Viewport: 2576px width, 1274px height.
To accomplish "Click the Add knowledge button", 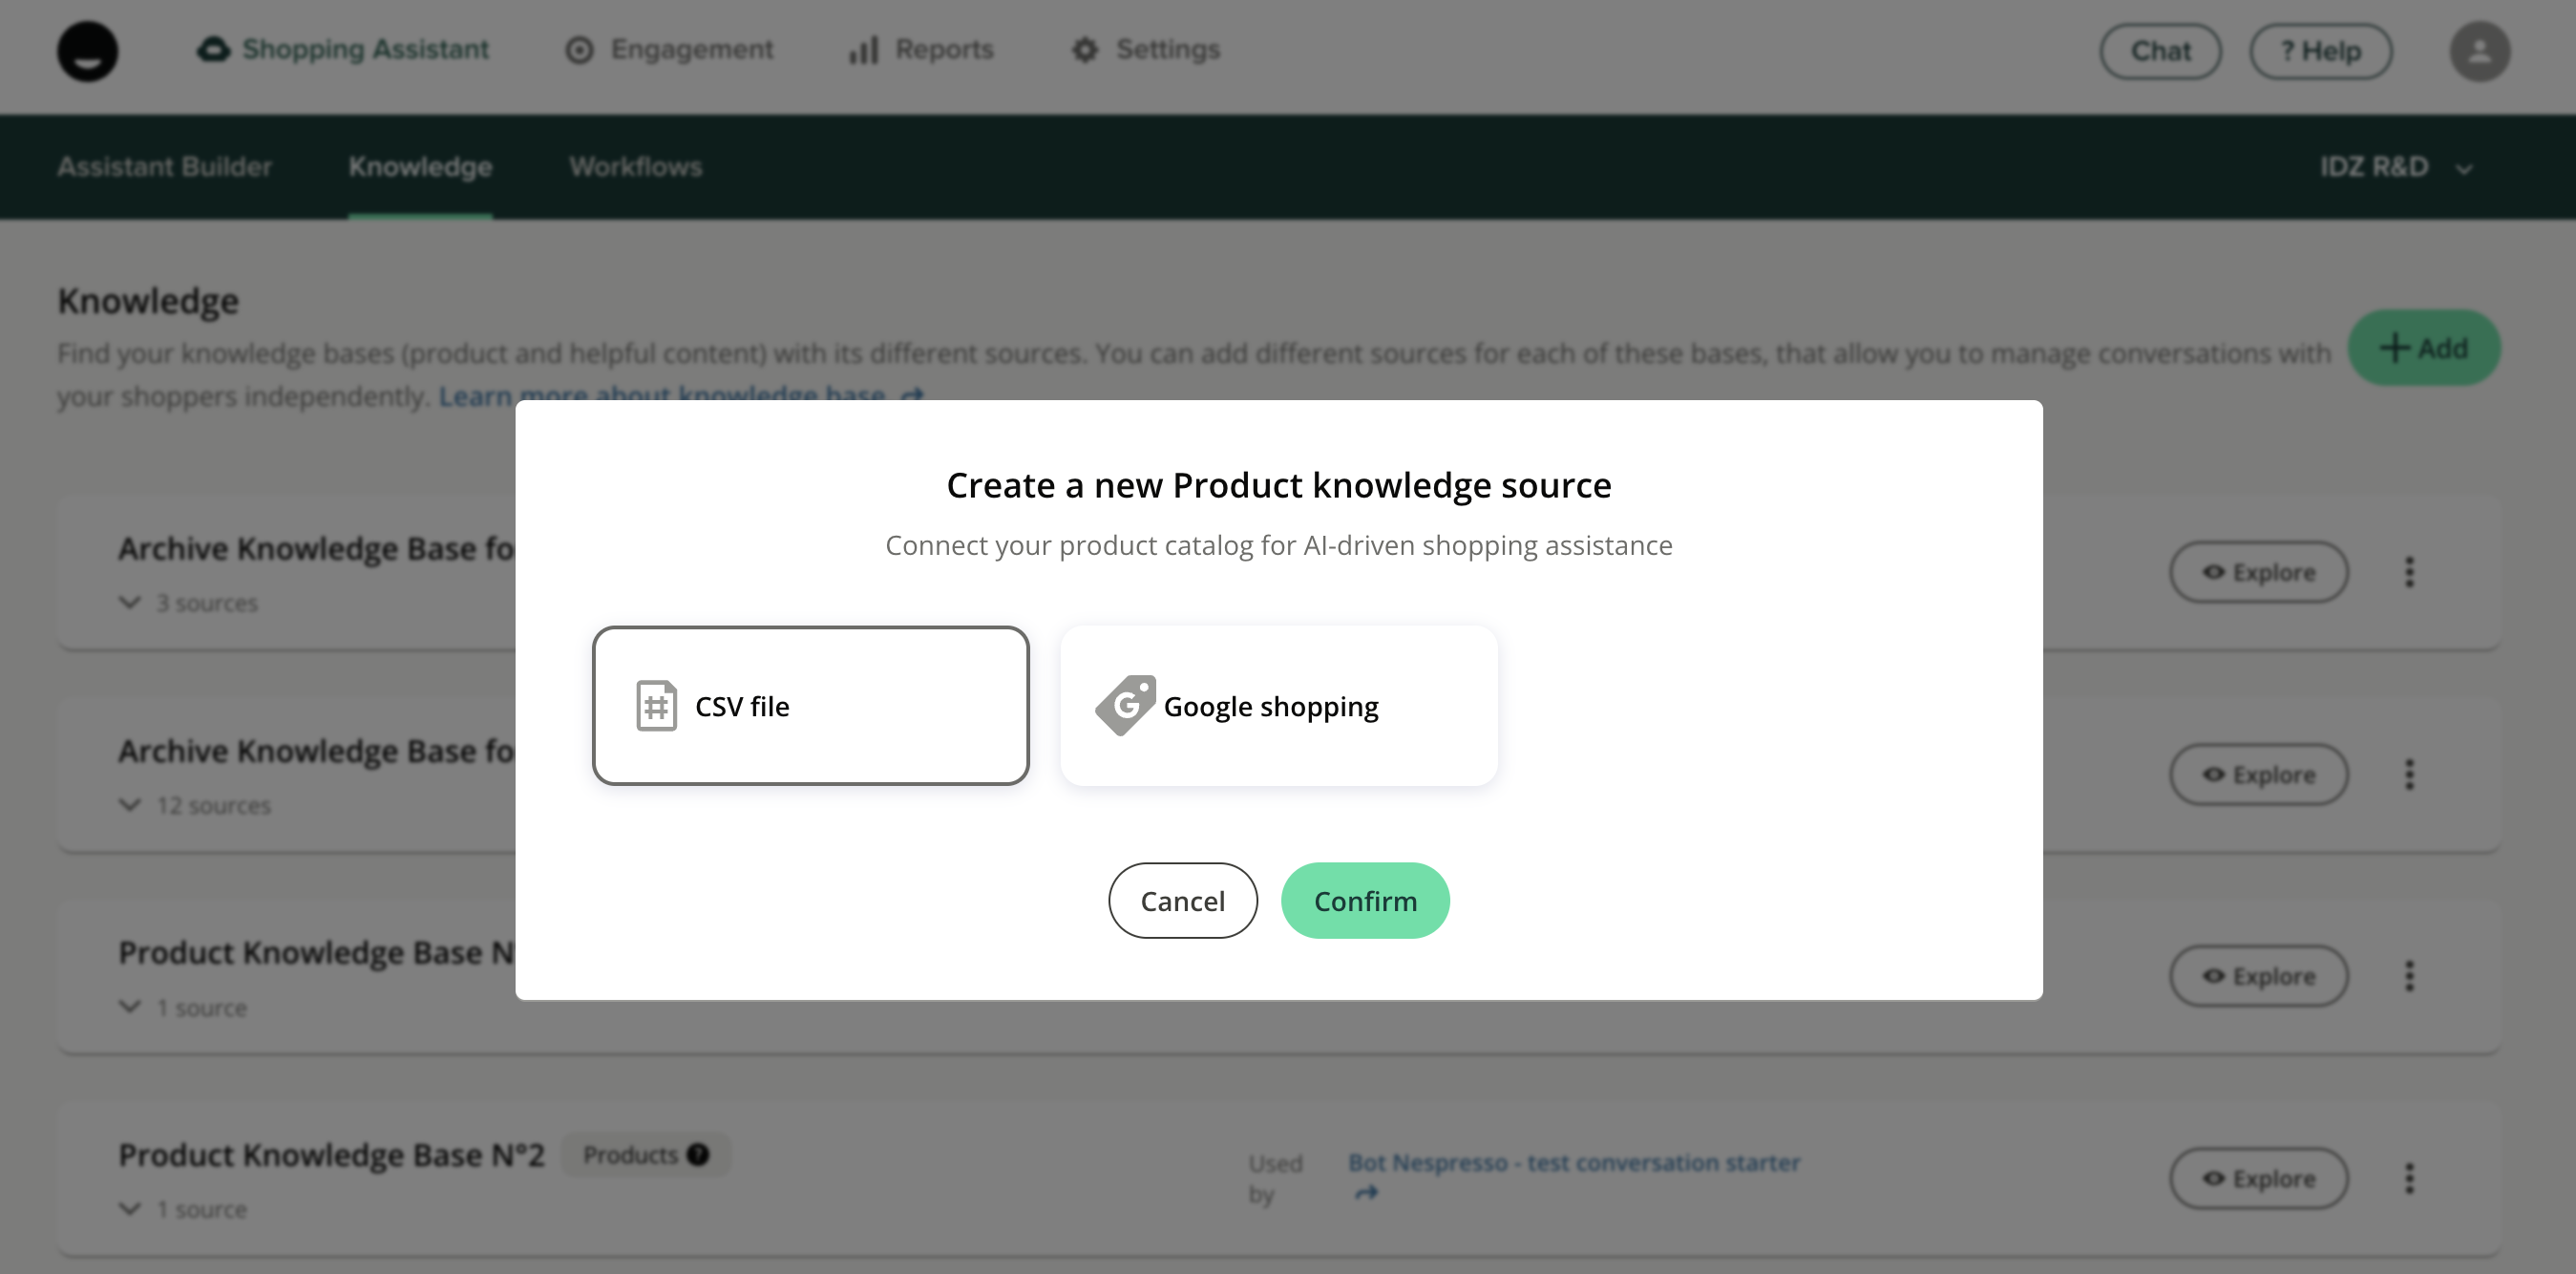I will [x=2423, y=348].
